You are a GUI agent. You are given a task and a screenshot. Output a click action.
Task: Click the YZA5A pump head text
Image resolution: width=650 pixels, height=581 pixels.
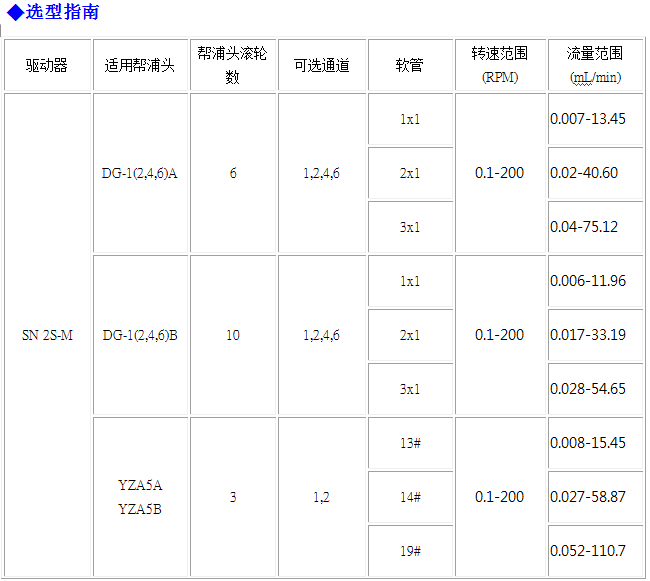click(x=140, y=485)
